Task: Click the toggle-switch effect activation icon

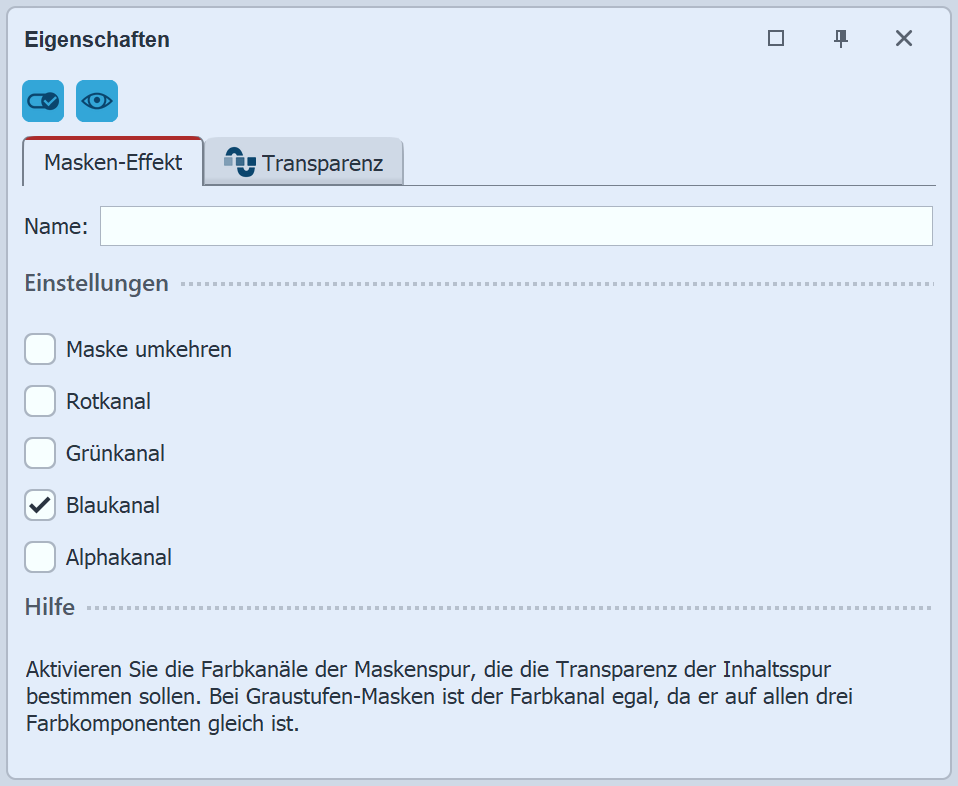Action: click(42, 100)
